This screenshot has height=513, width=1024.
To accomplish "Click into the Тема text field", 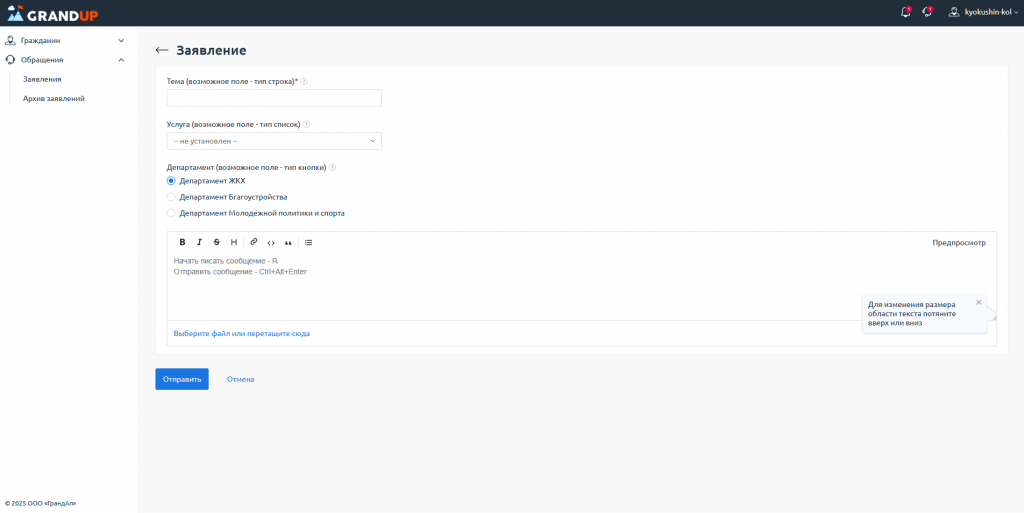I will tap(274, 98).
